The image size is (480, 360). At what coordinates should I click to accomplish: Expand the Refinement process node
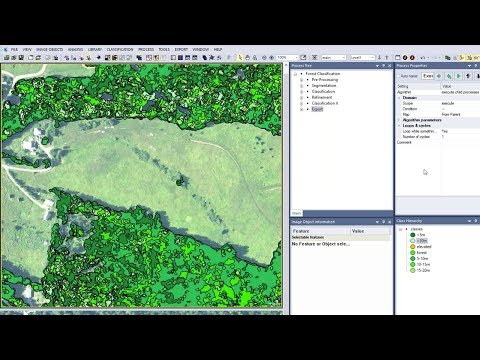[x=301, y=97]
